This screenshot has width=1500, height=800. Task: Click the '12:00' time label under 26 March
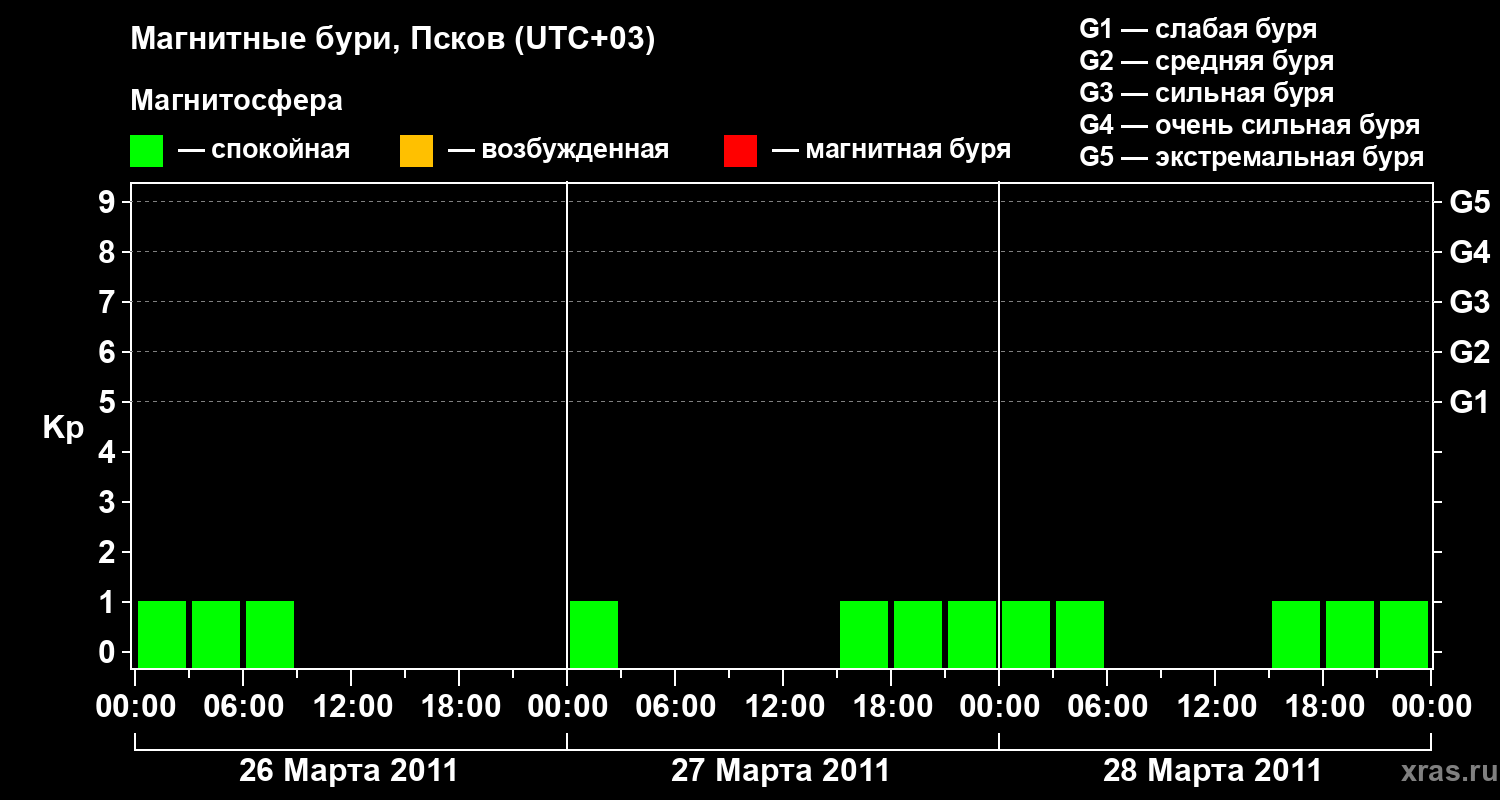(351, 707)
